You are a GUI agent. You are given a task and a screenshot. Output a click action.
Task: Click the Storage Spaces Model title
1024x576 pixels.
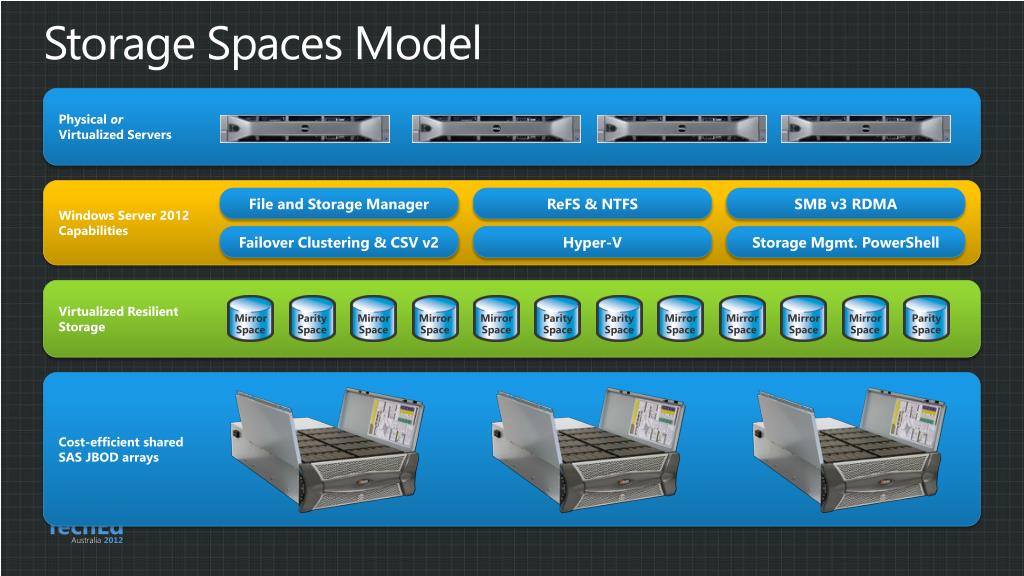263,44
